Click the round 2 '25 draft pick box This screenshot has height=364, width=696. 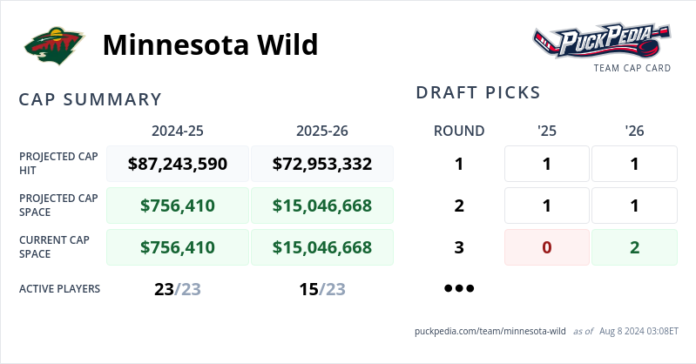tap(547, 206)
